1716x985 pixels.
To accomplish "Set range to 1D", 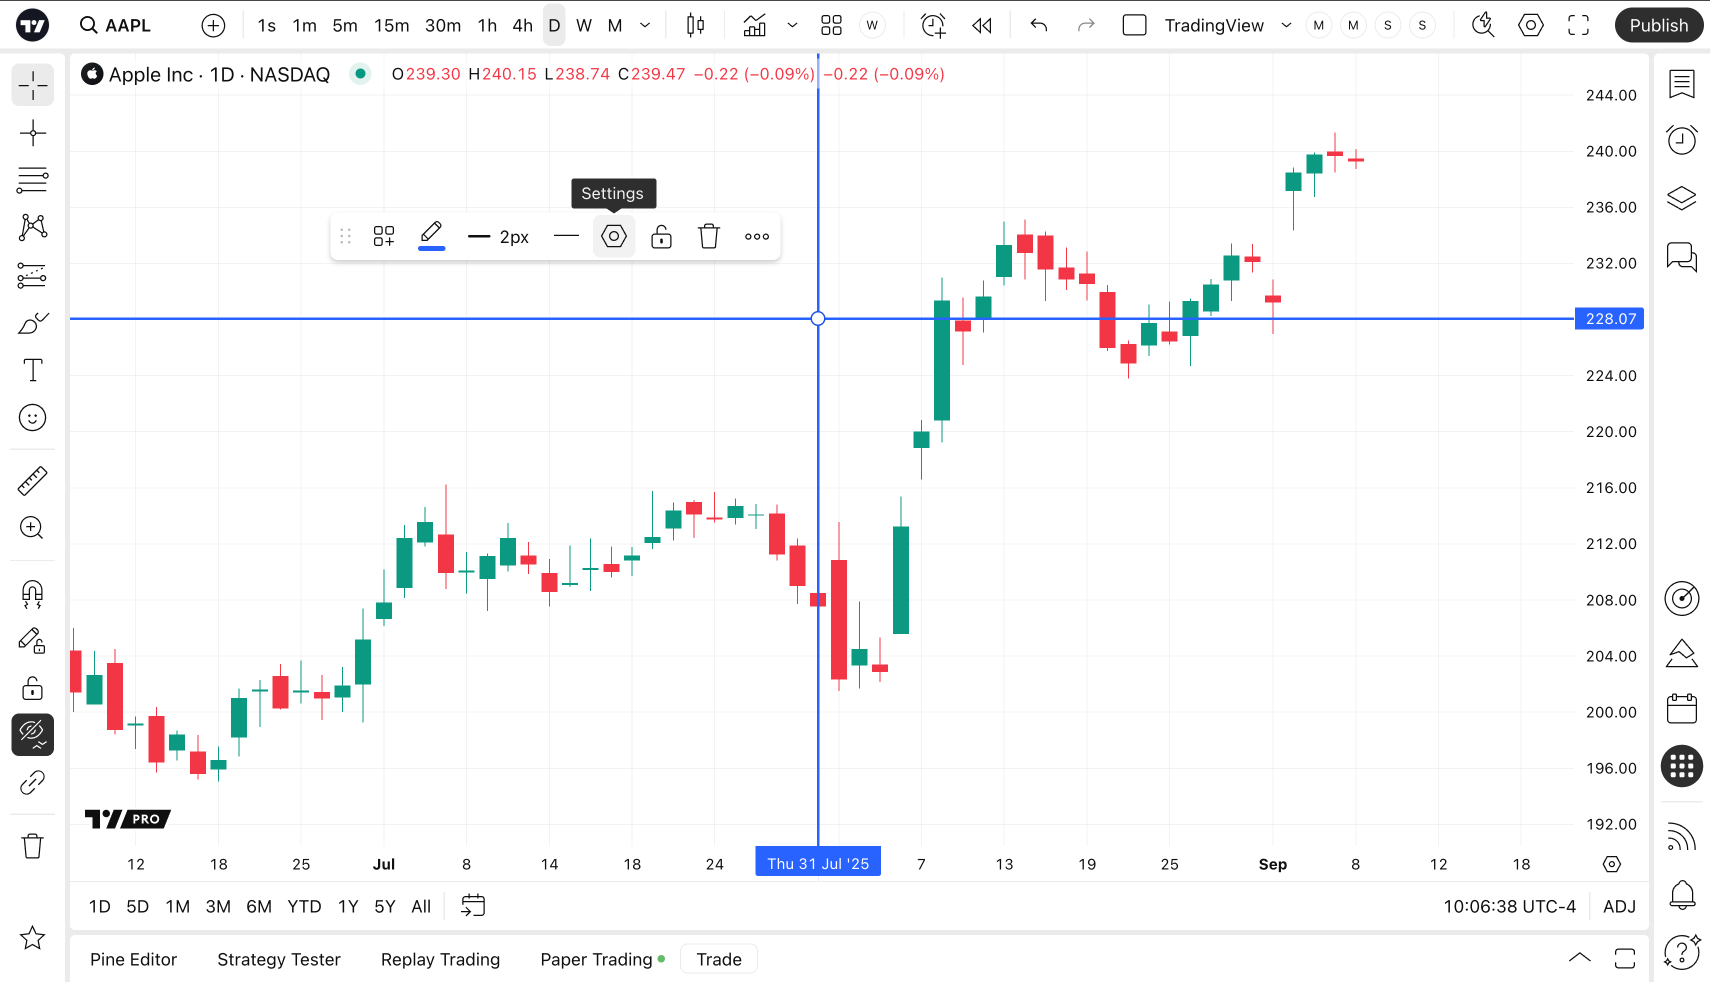I will click(x=100, y=907).
